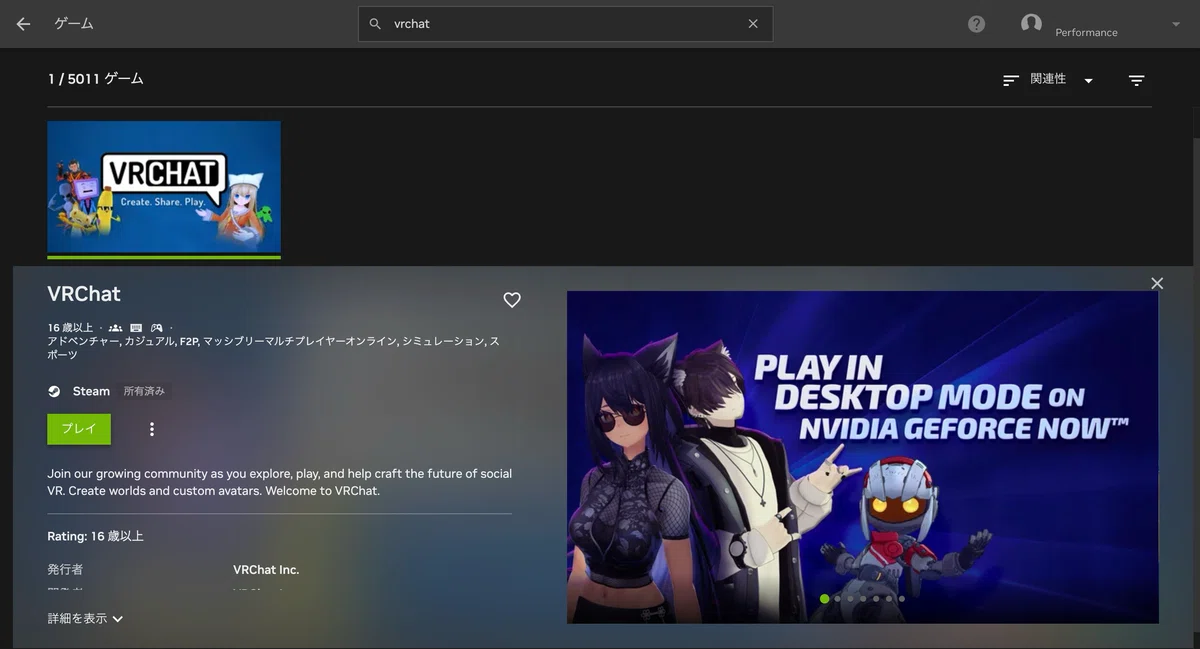Click the search magnifier icon

pyautogui.click(x=375, y=24)
